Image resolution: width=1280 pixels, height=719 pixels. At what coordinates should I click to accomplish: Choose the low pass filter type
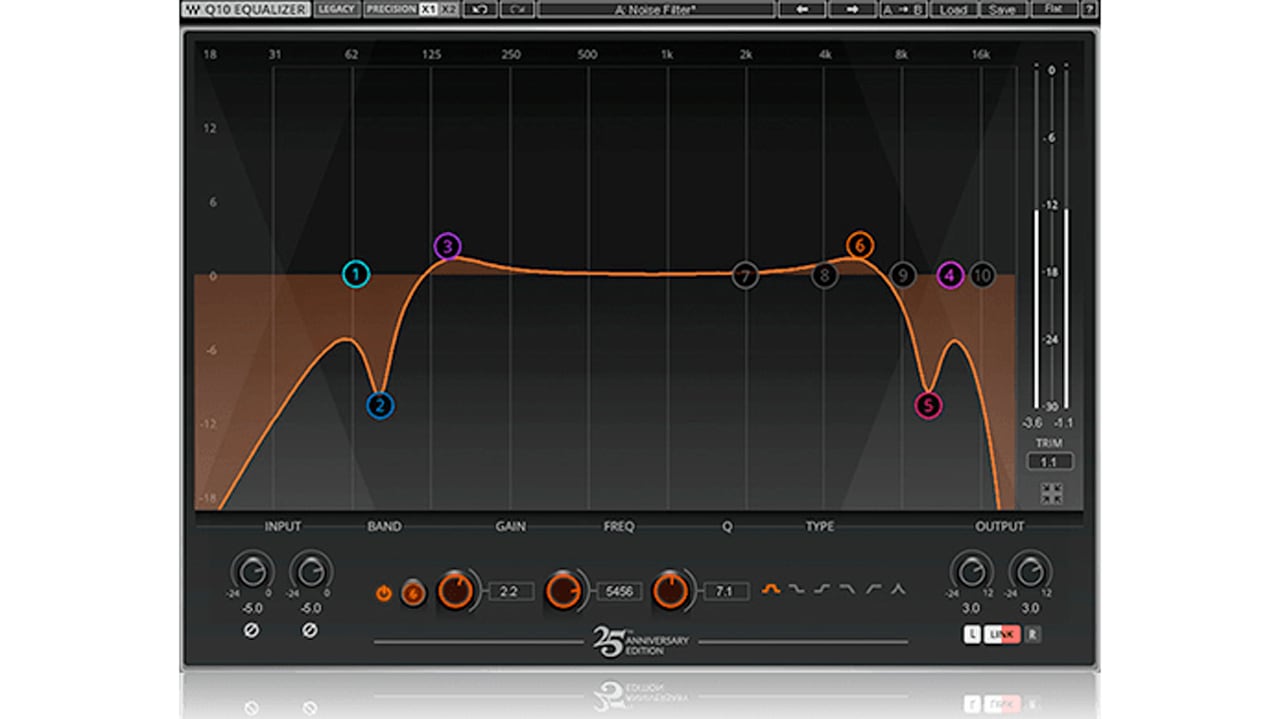click(847, 590)
